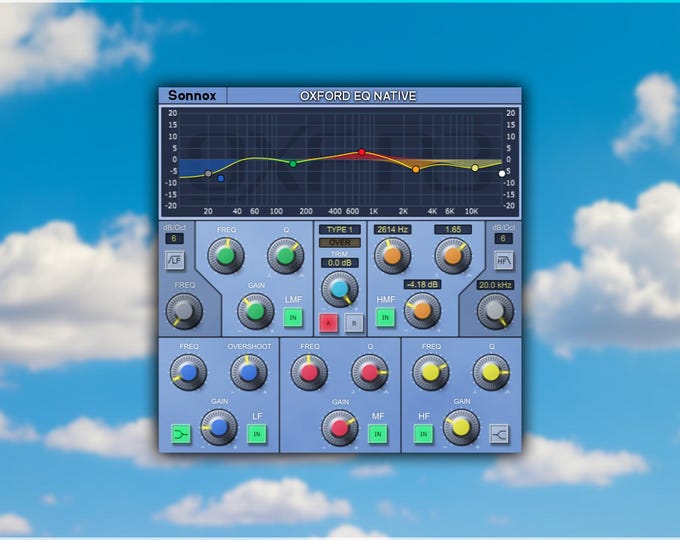Screen dimensions: 680x540
Task: Click the TRIM 0.0 dB value field
Action: click(x=340, y=263)
